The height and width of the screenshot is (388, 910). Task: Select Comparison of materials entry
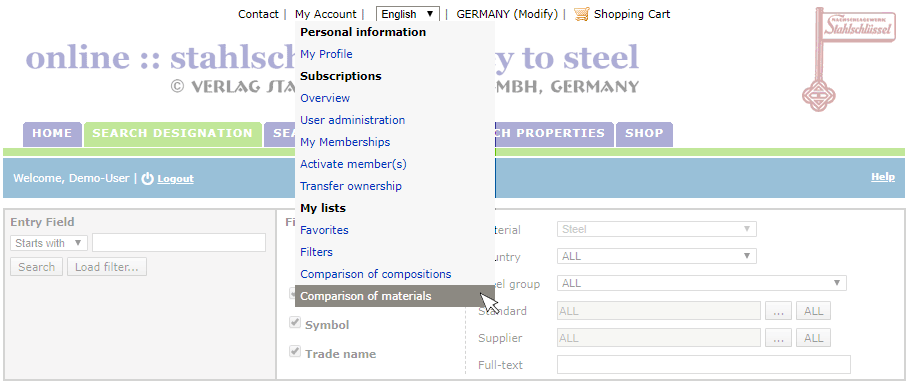[395, 296]
